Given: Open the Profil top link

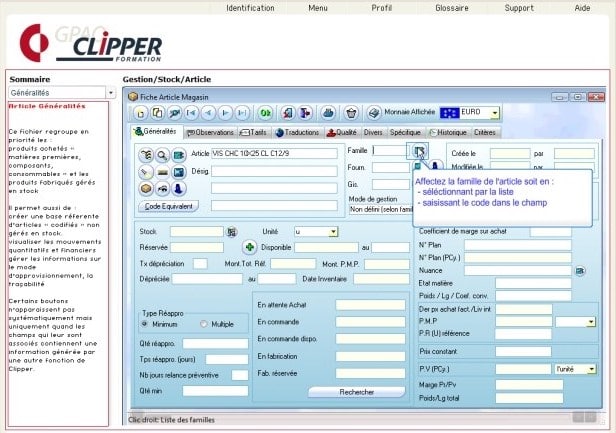Looking at the screenshot, I should (x=381, y=8).
